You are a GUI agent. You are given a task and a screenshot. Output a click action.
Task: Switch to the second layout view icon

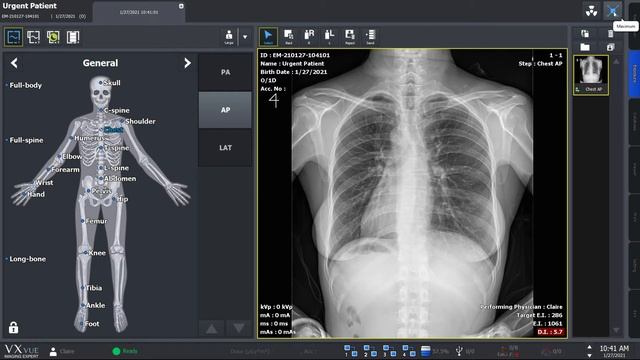click(33, 37)
